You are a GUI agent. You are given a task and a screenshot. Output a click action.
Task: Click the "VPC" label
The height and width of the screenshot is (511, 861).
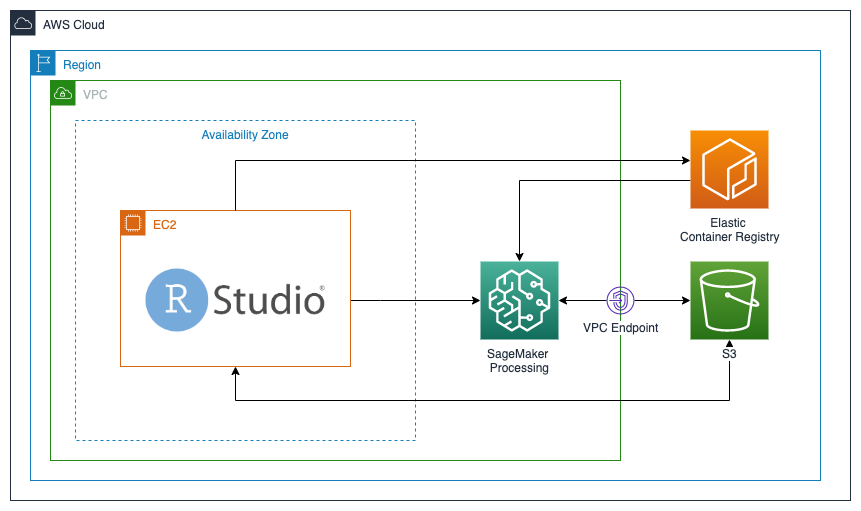[x=95, y=94]
